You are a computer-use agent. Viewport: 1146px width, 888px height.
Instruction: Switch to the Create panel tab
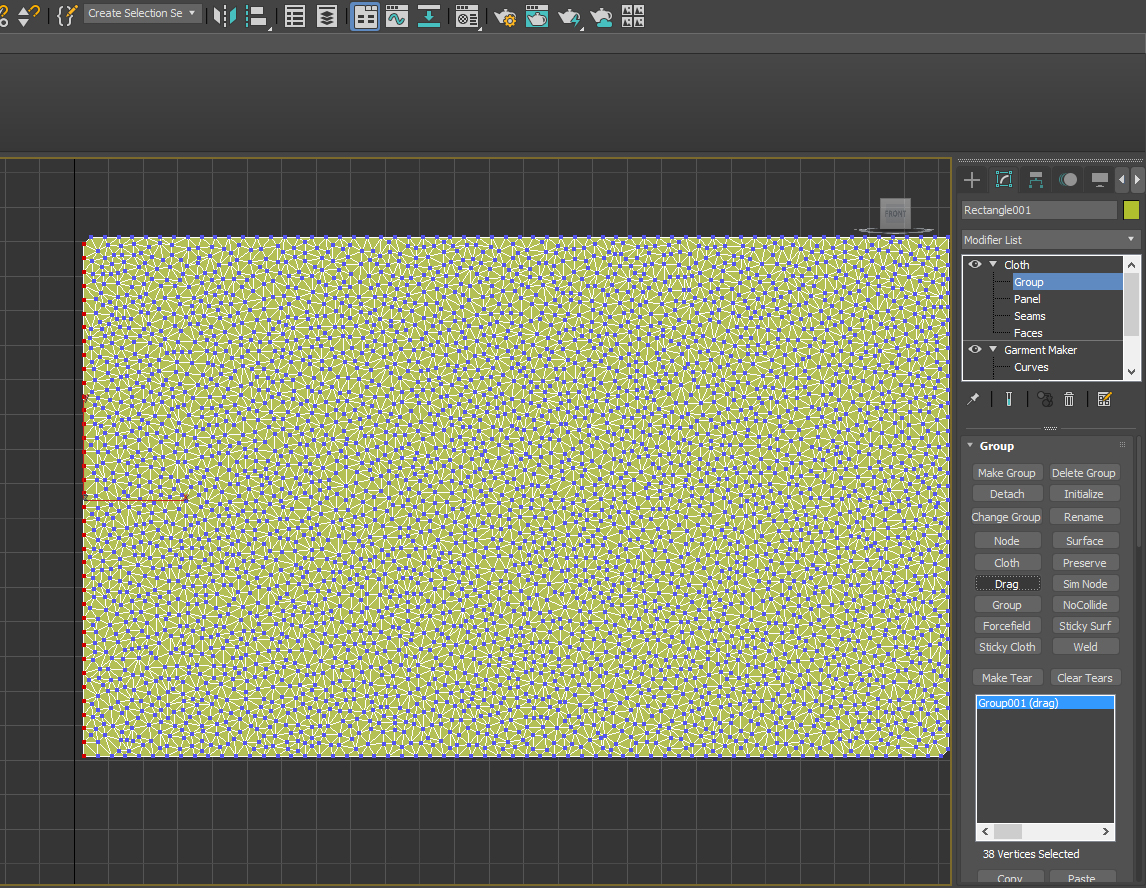click(972, 180)
